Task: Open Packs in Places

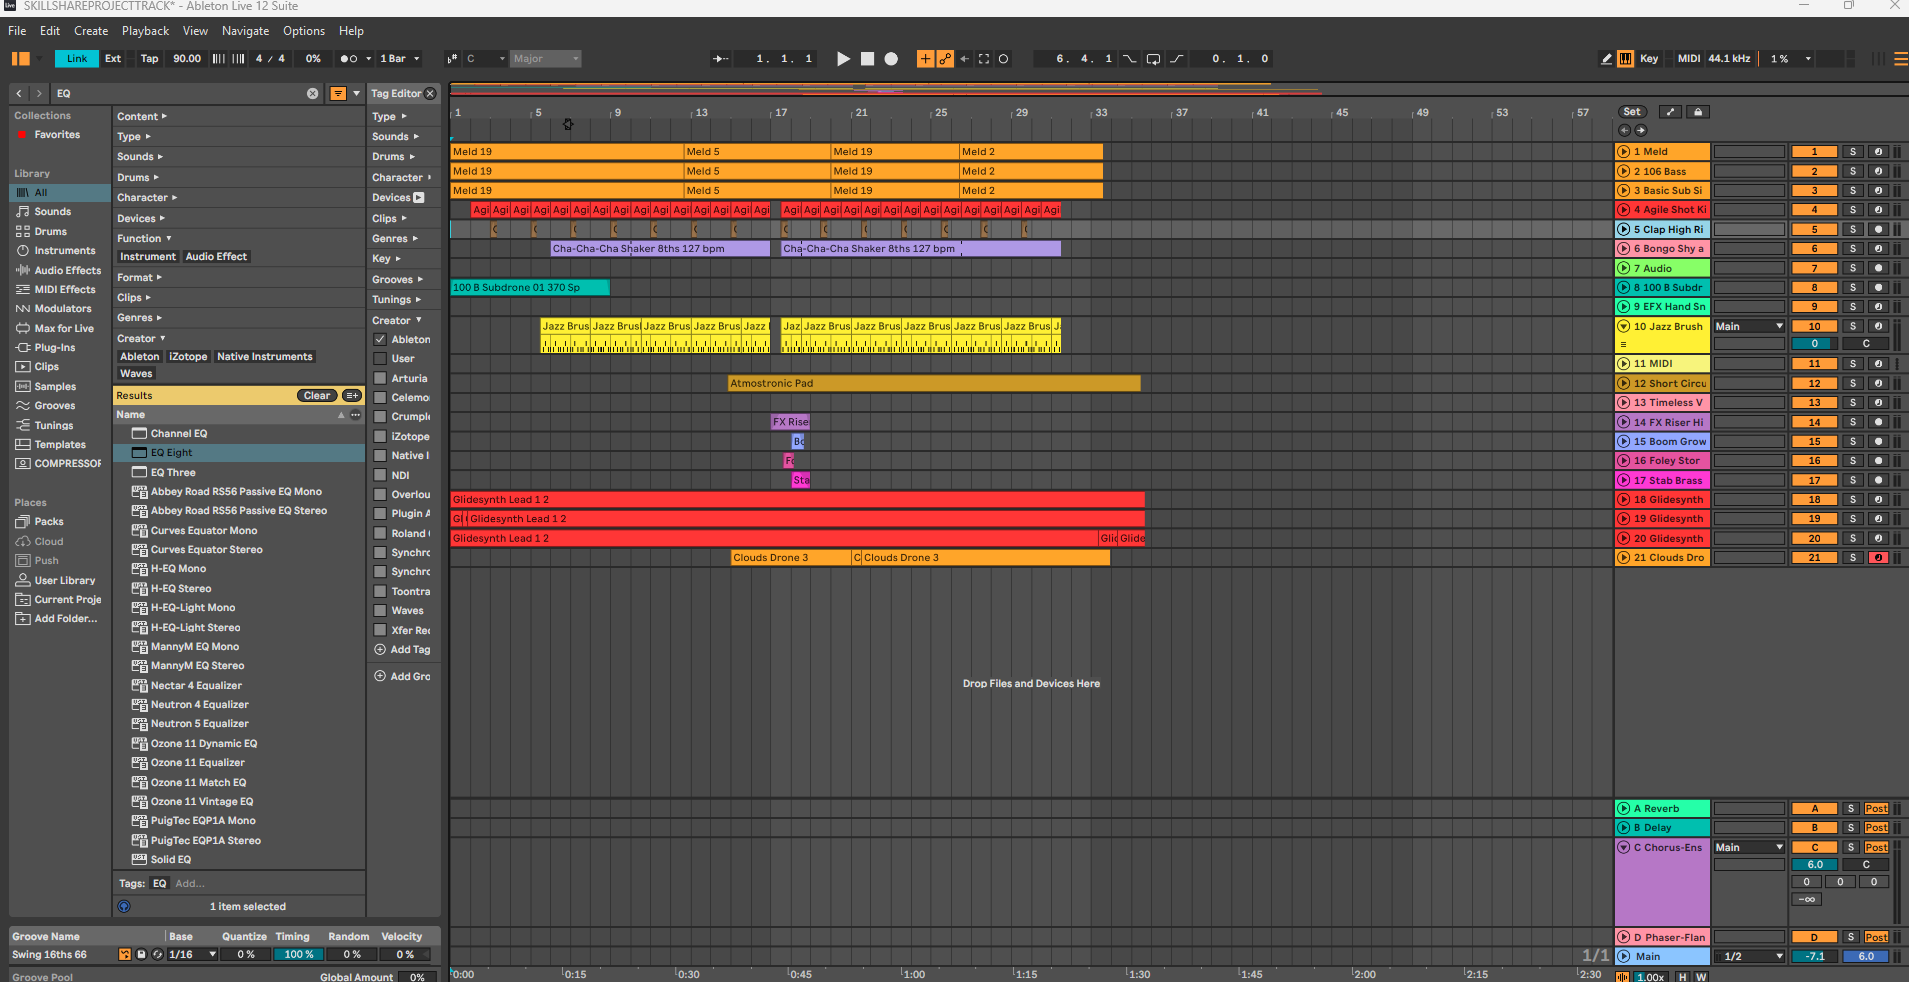Action: [49, 522]
